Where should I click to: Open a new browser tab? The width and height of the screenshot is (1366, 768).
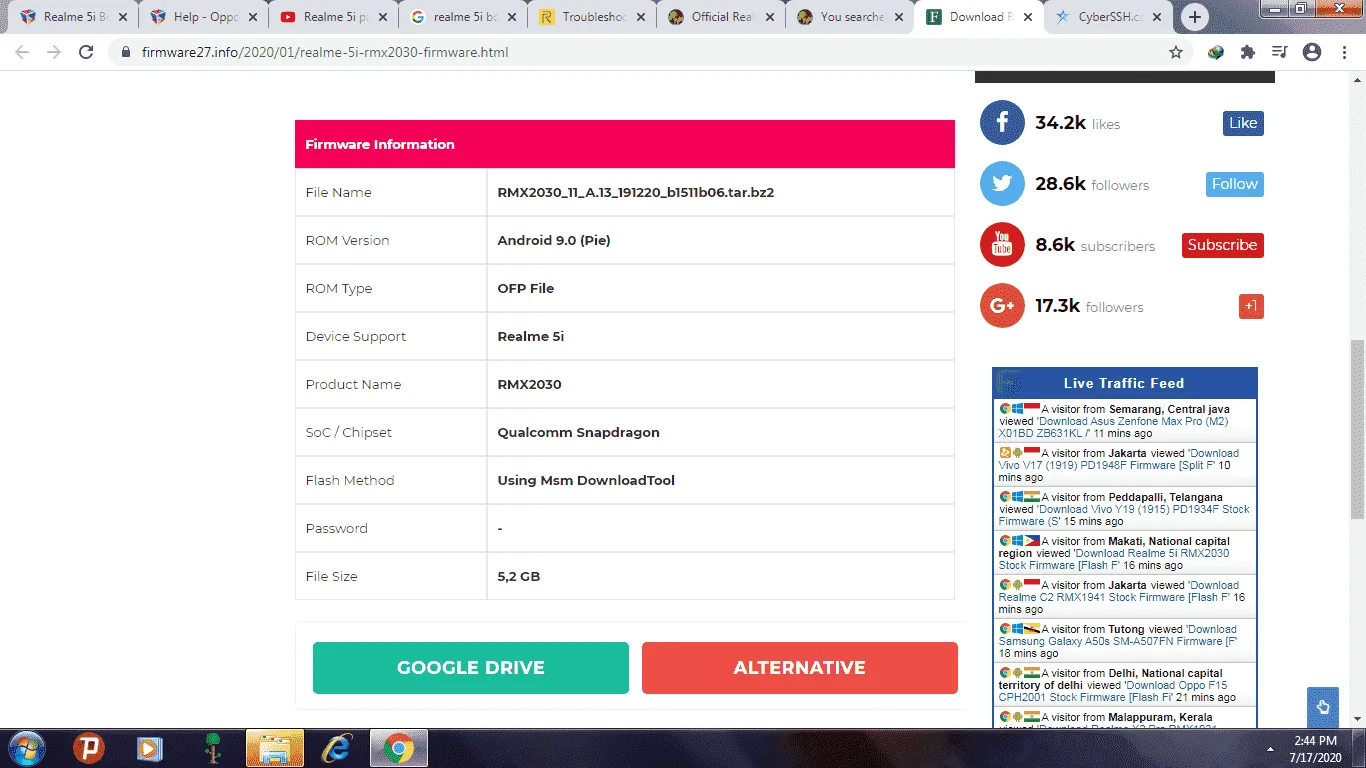pos(1194,17)
